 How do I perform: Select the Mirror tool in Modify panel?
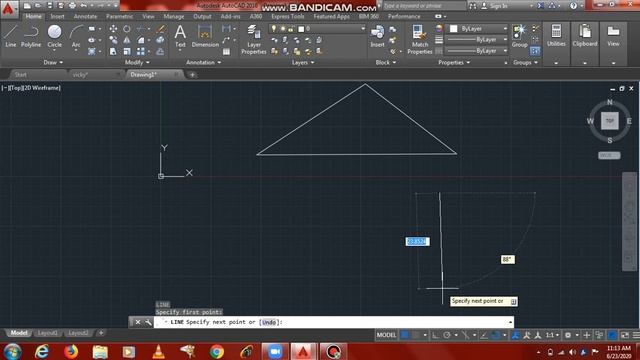[x=127, y=40]
